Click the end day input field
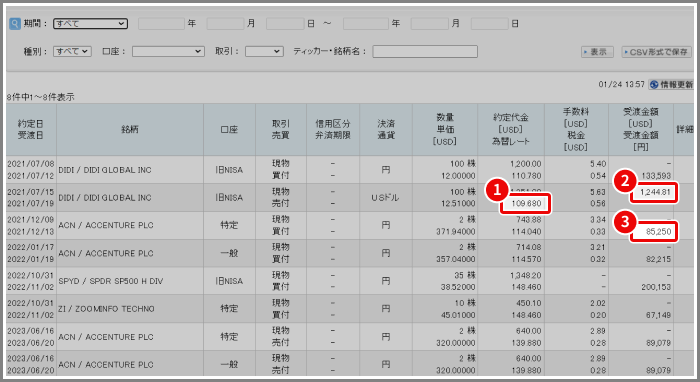700x382 pixels. click(490, 24)
